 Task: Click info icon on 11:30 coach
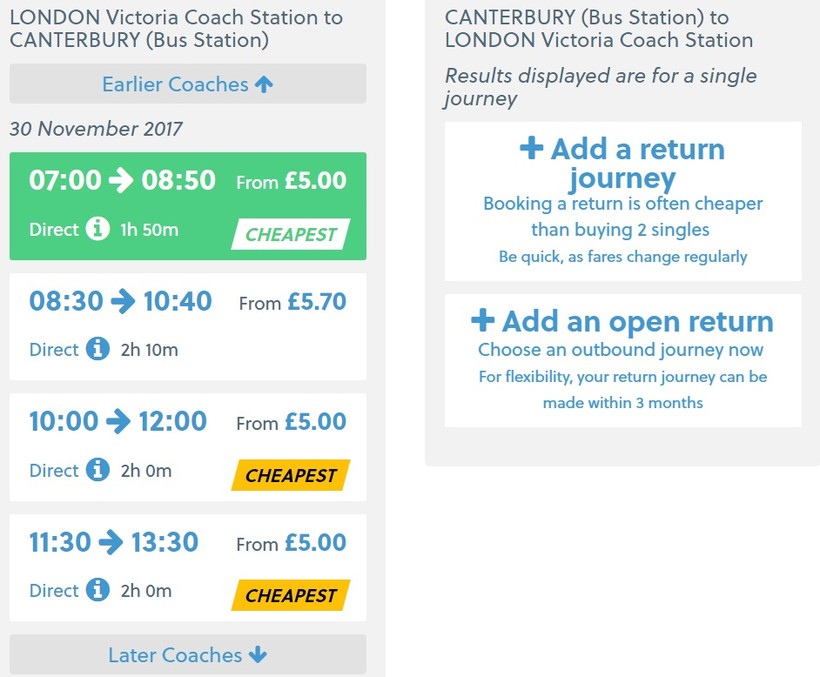[97, 590]
